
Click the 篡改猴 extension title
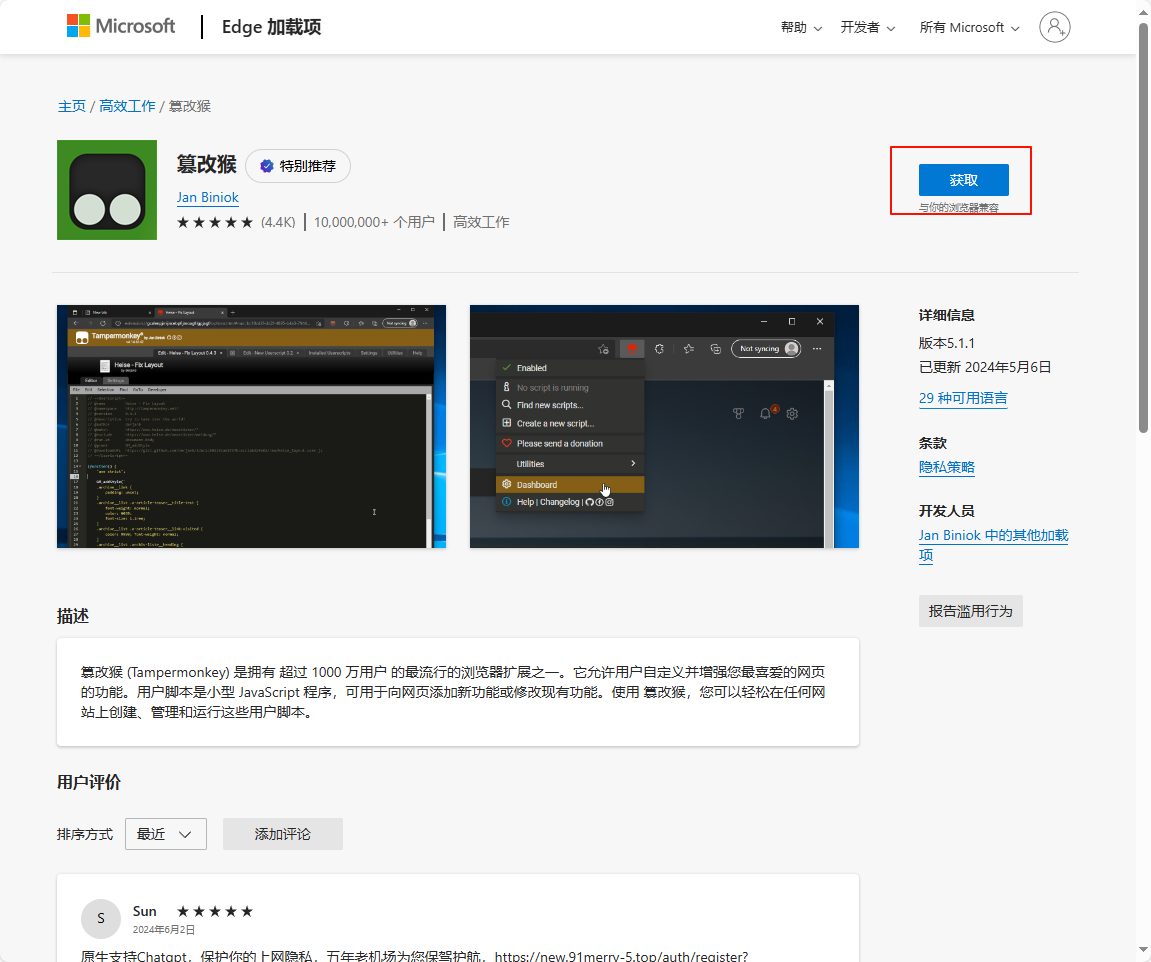(x=206, y=164)
